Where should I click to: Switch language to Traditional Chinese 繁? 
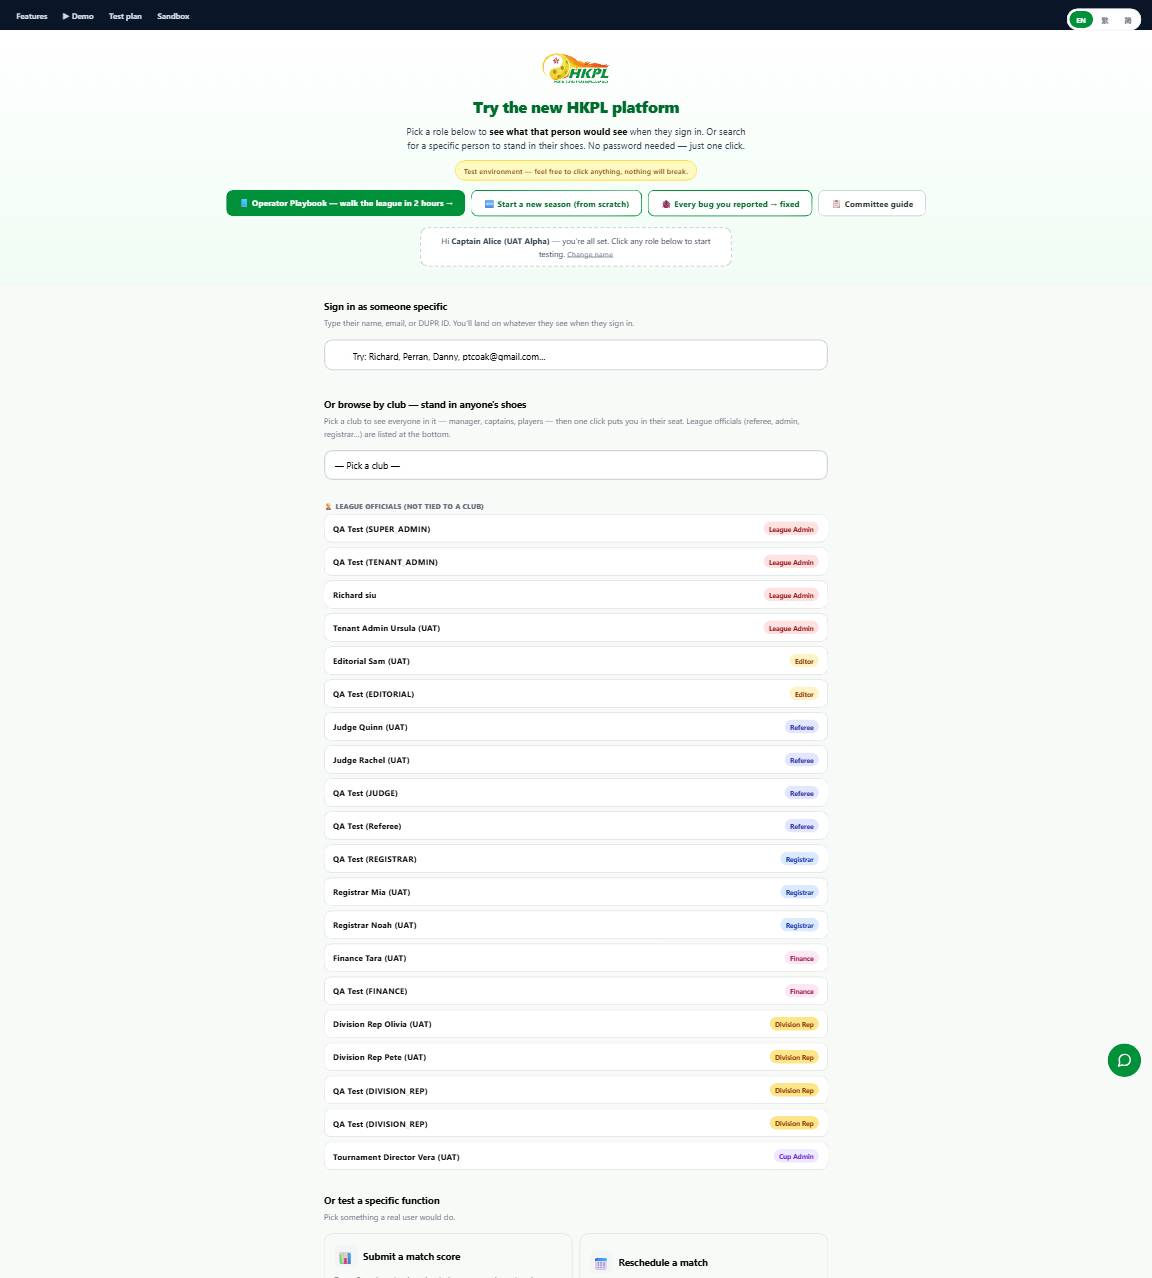click(1105, 20)
